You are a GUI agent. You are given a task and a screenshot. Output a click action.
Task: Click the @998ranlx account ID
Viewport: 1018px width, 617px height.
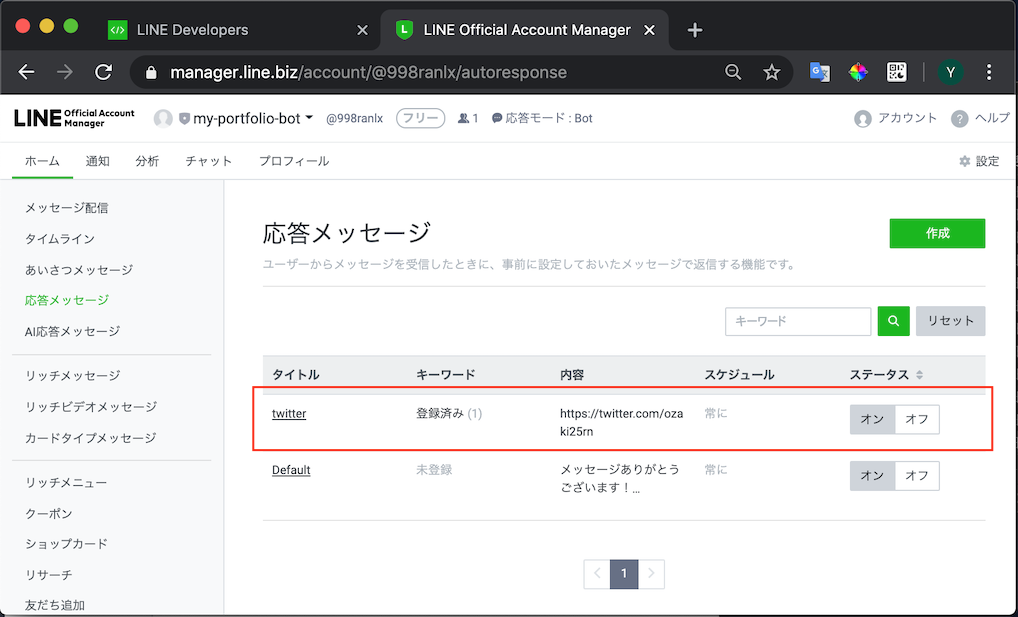(354, 118)
